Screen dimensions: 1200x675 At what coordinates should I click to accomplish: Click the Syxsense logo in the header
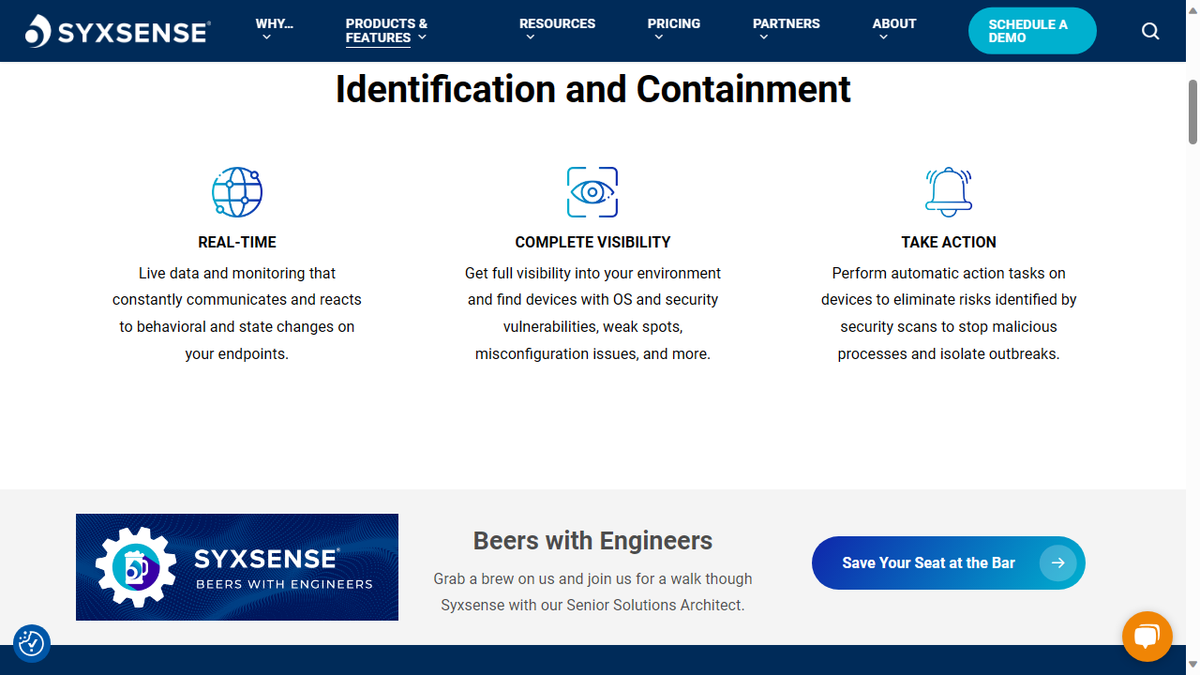pos(117,30)
